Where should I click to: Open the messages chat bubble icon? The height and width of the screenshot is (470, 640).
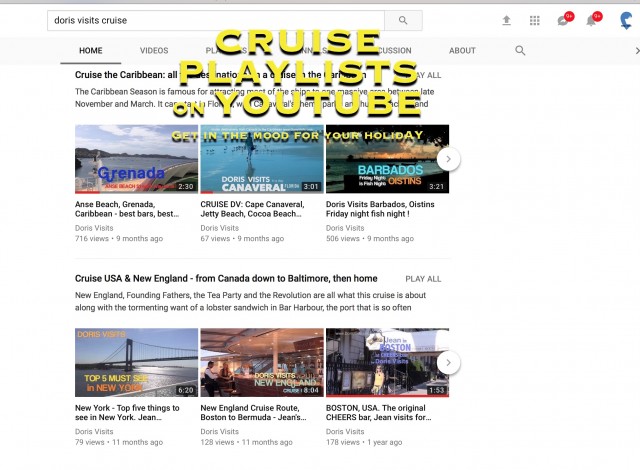point(565,19)
